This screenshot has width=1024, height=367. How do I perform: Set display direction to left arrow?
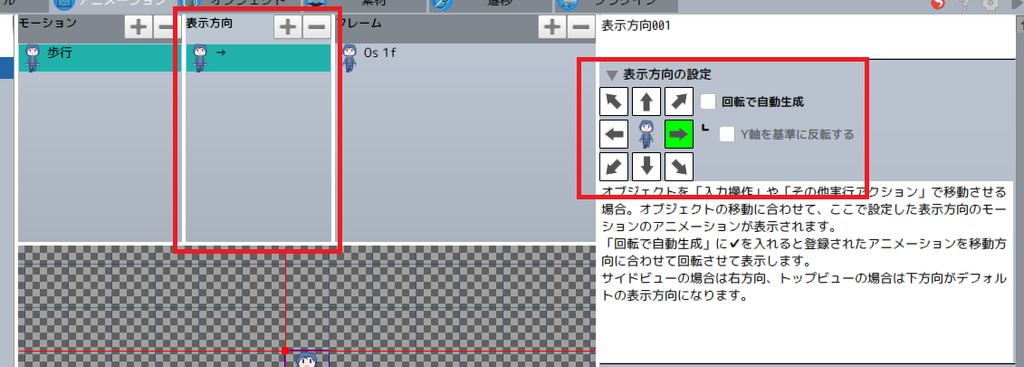[x=614, y=135]
